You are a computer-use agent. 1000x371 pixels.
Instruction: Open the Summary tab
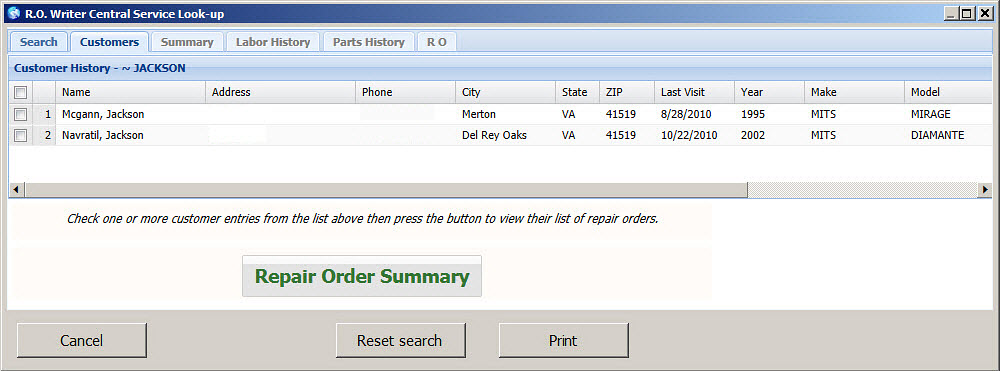[x=187, y=42]
